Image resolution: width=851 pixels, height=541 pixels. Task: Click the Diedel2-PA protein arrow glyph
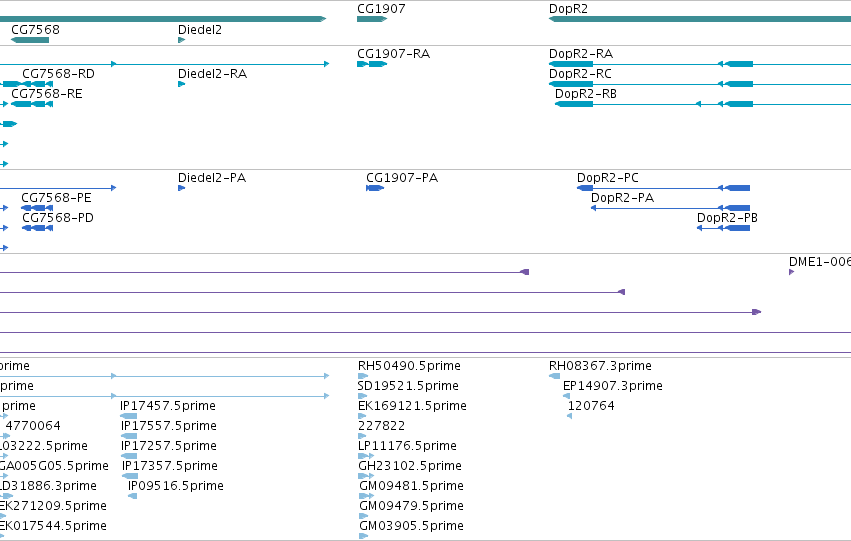(181, 188)
